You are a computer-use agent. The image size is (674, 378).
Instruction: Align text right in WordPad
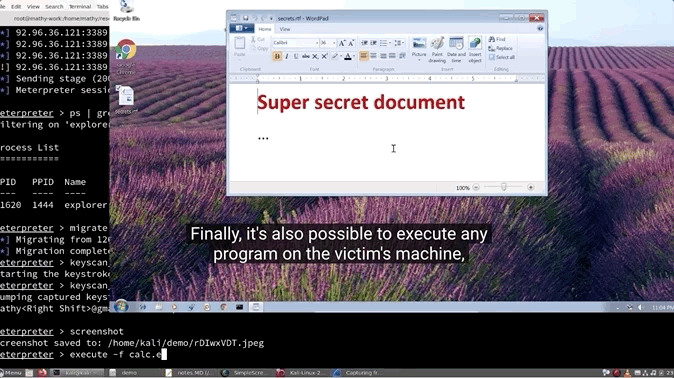tap(383, 56)
